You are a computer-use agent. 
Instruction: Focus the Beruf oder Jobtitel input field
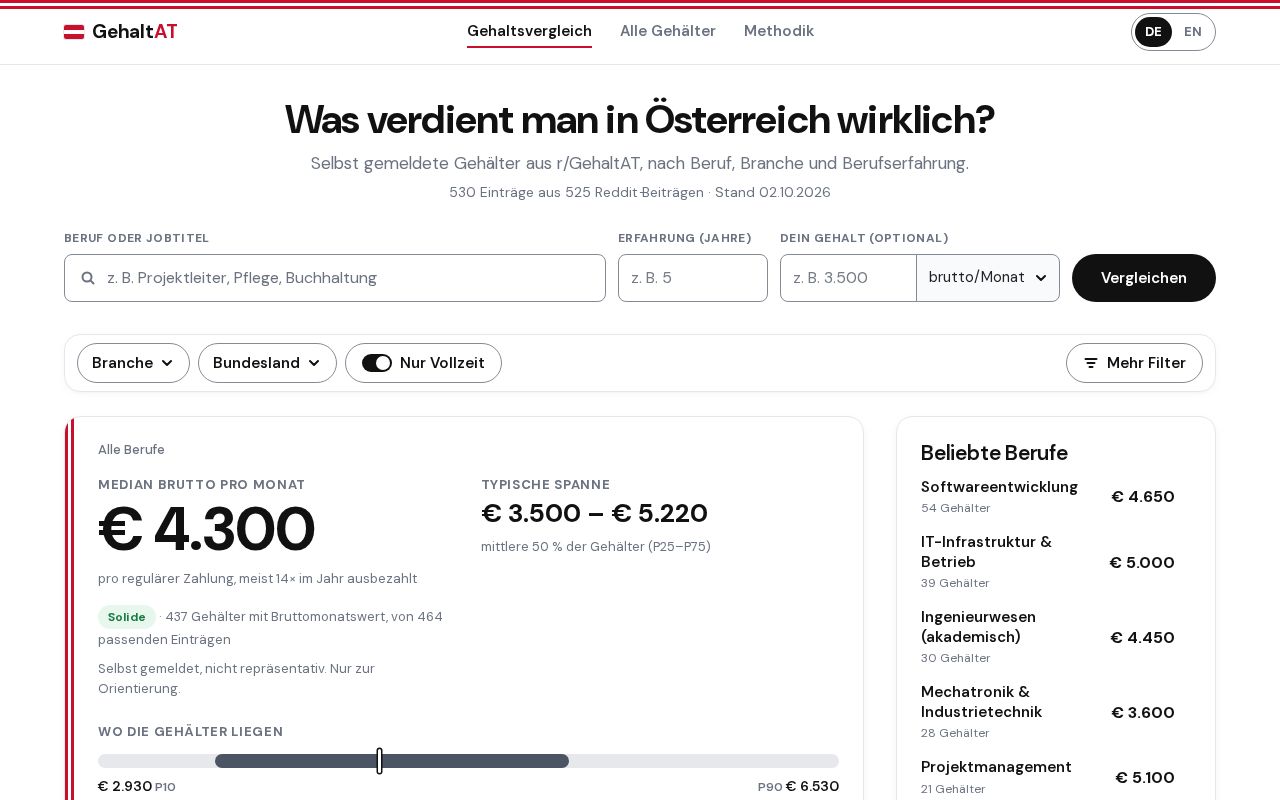335,278
